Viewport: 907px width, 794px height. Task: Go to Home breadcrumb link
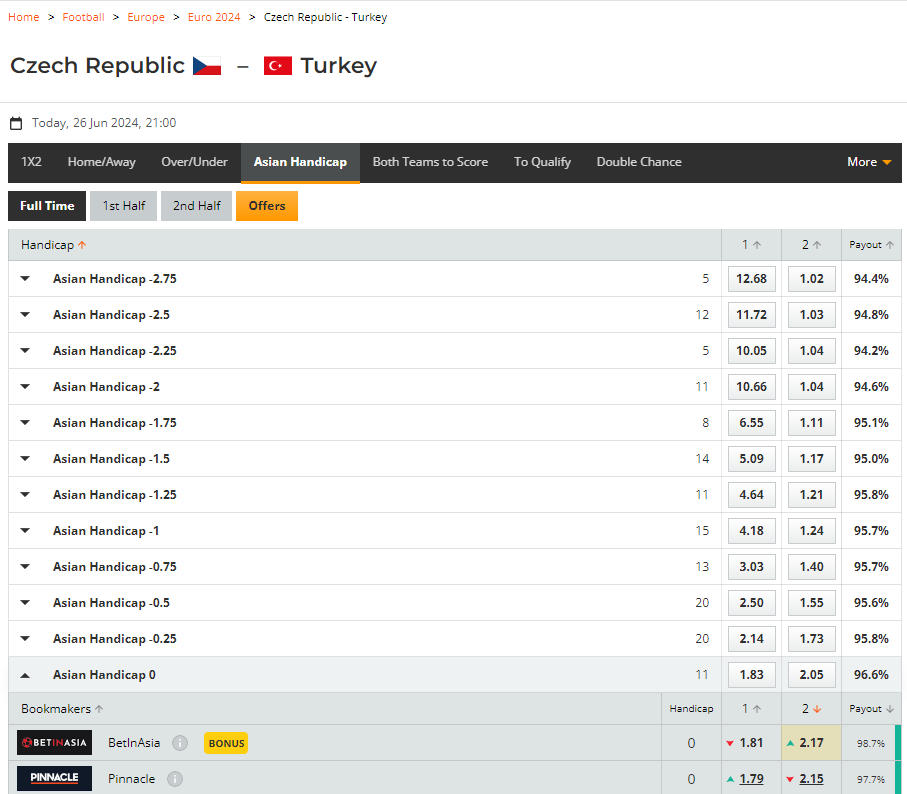(24, 17)
